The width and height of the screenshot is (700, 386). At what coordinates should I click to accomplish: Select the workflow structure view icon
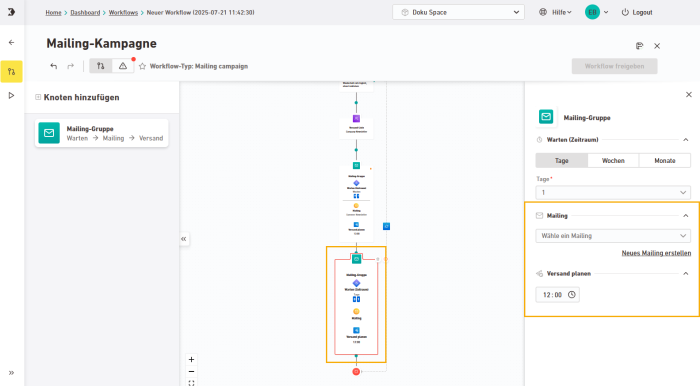click(x=100, y=66)
